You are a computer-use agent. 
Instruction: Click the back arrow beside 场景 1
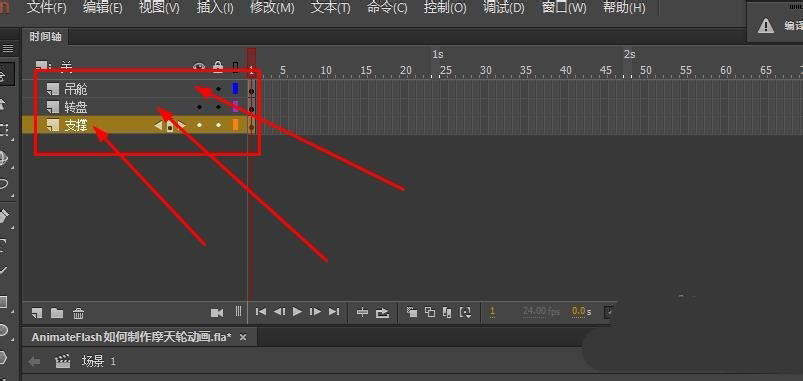[x=34, y=362]
